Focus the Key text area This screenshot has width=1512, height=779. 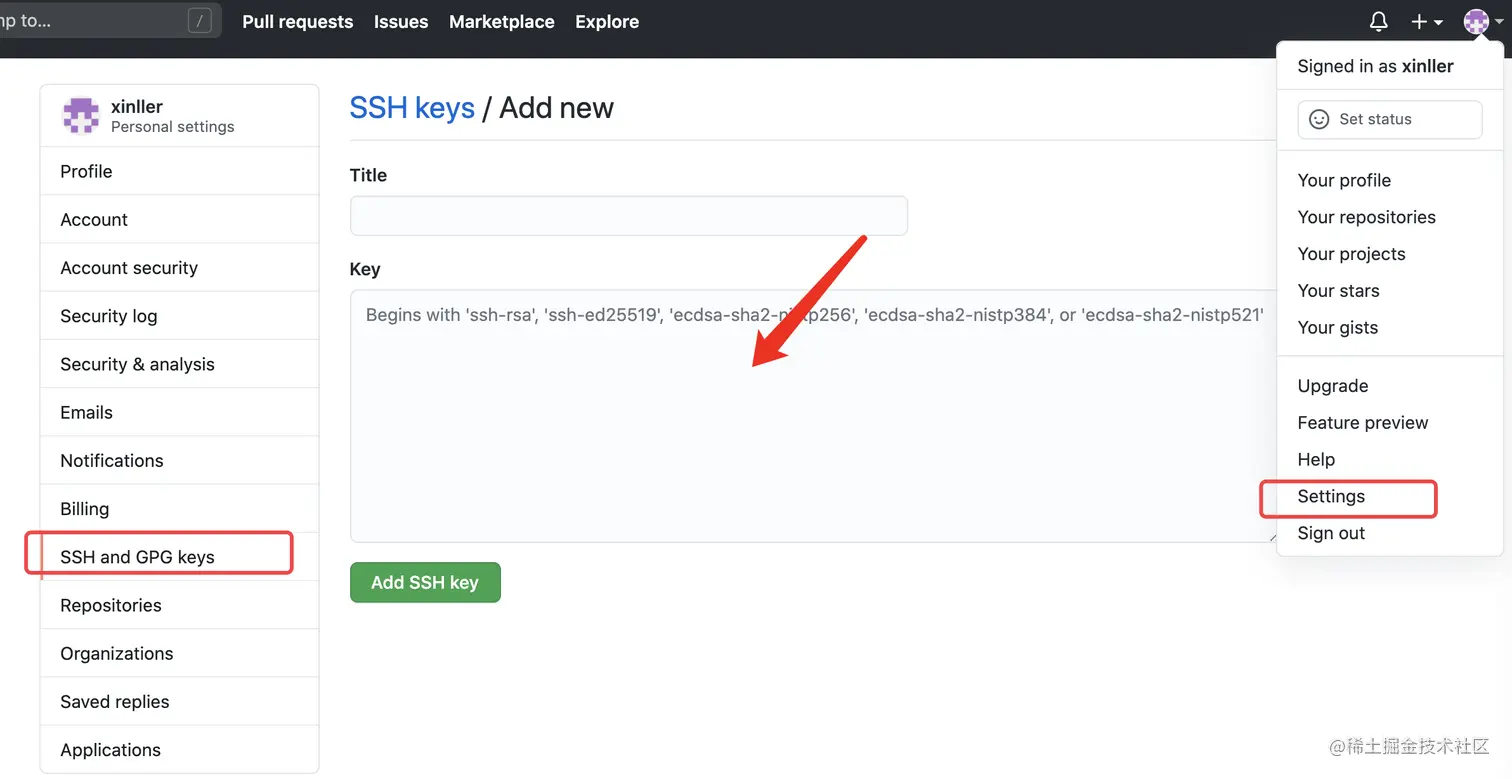pyautogui.click(x=815, y=416)
